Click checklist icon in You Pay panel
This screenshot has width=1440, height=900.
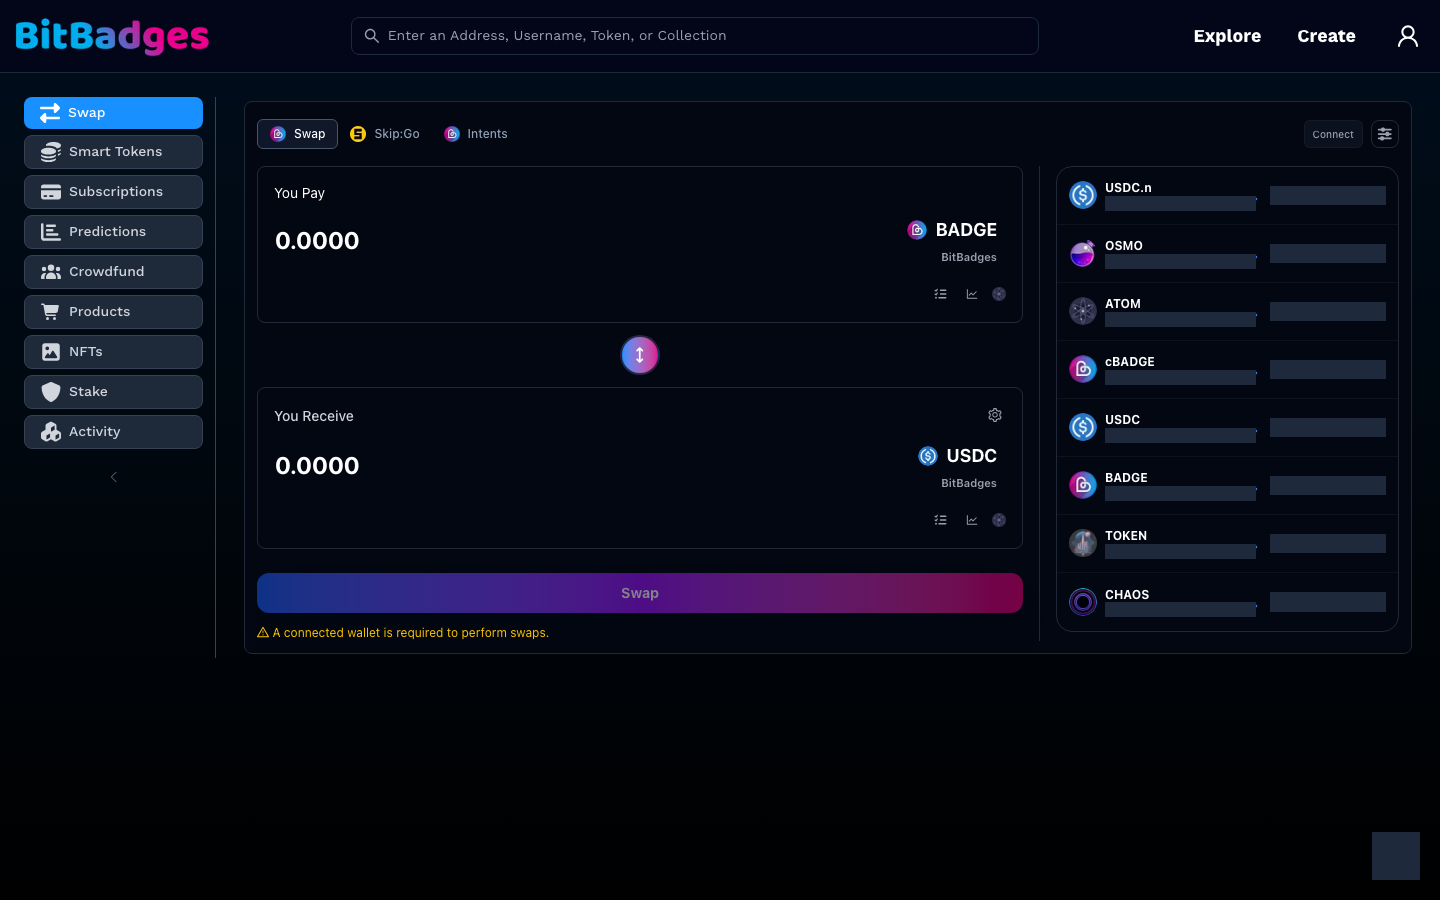(940, 294)
